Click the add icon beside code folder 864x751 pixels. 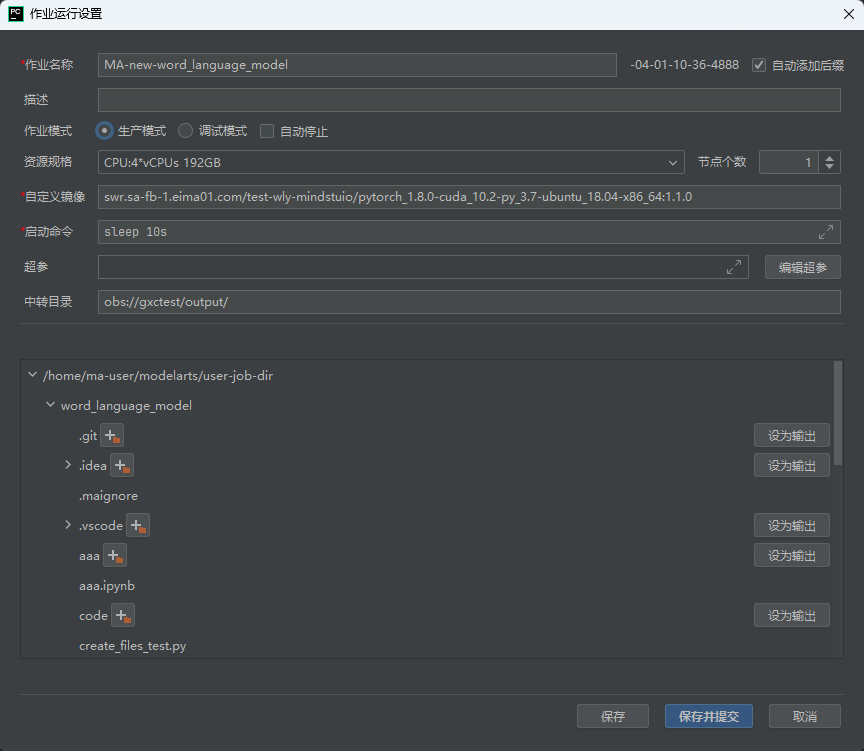point(123,615)
